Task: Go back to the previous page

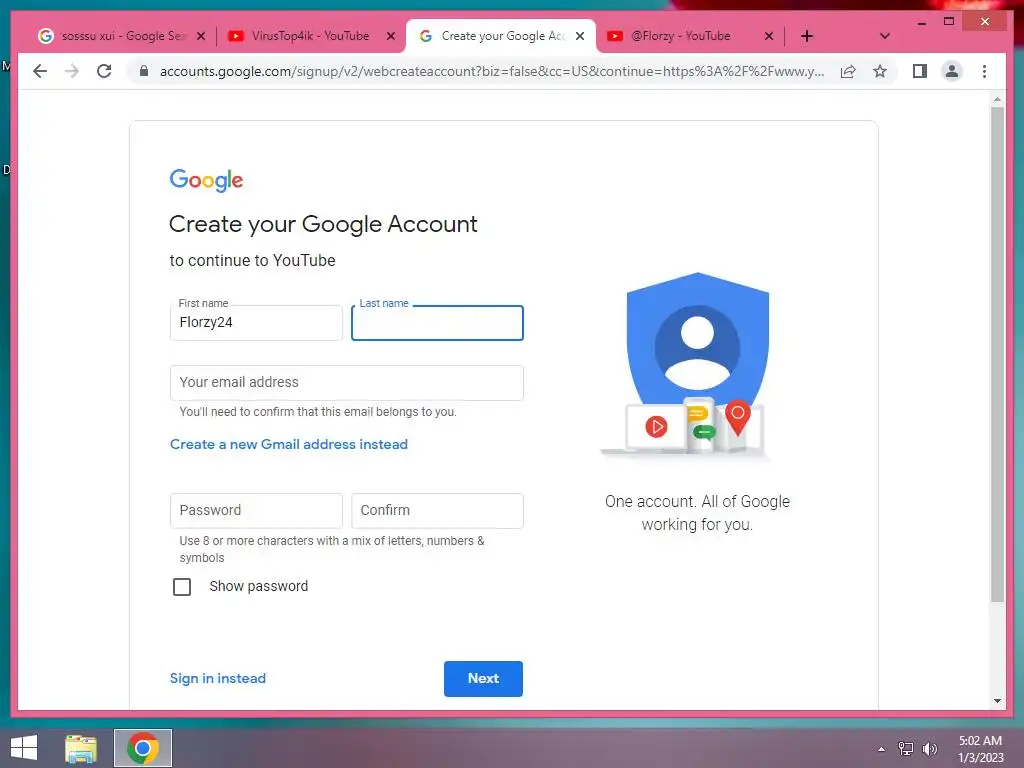Action: coord(40,71)
